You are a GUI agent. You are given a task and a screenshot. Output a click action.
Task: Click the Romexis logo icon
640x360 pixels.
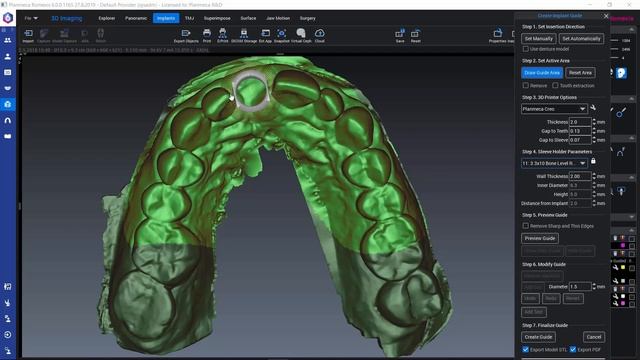(x=8, y=18)
